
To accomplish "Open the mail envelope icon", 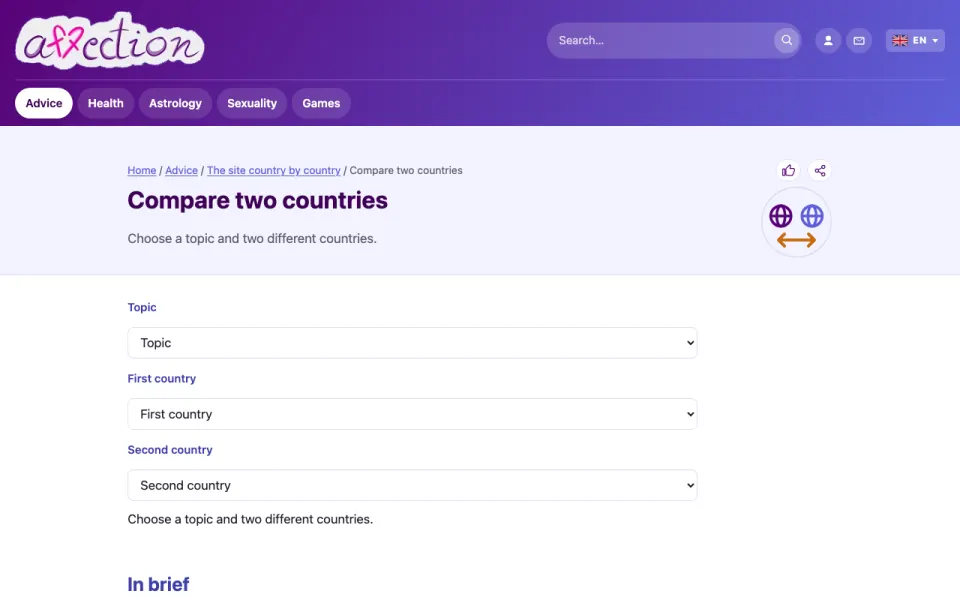I will click(859, 40).
